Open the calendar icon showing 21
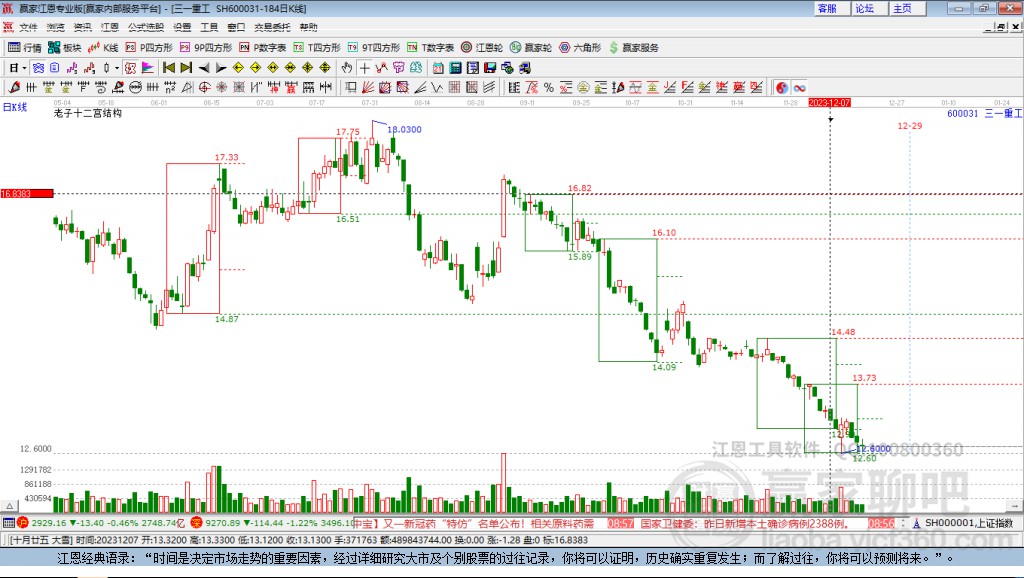This screenshot has height=578, width=1024. point(438,68)
